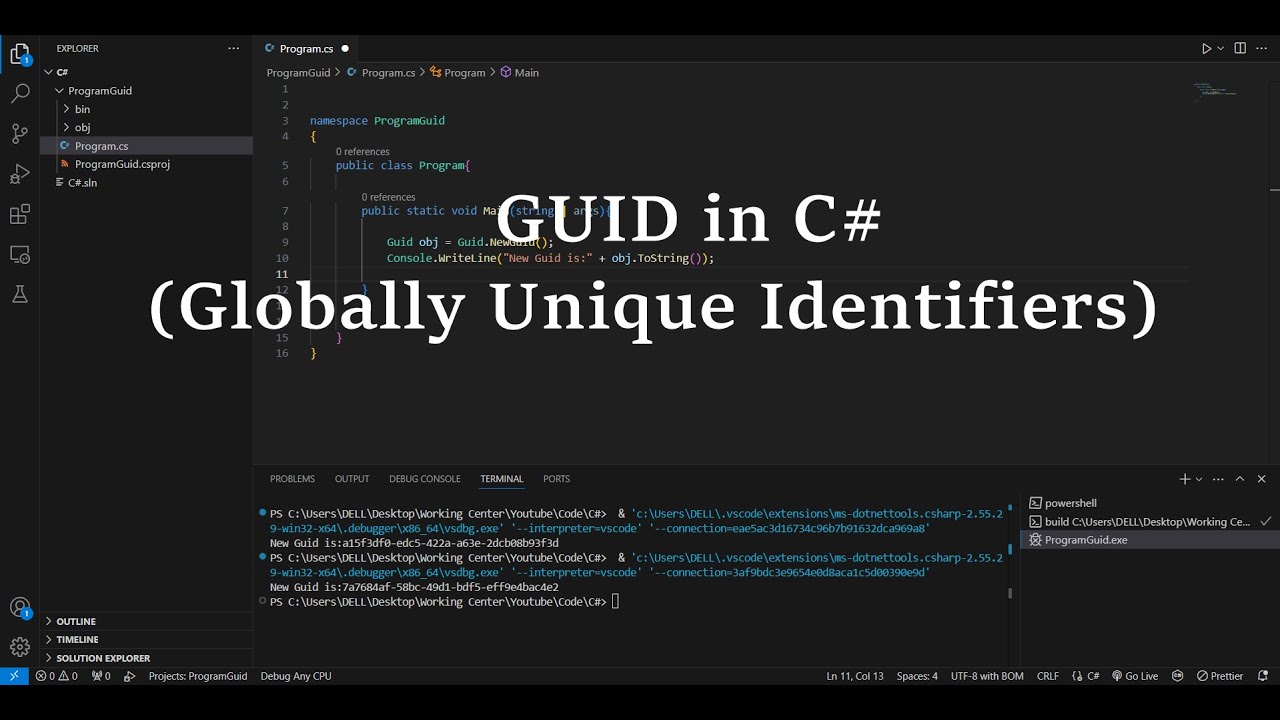Open the Remote Explorer icon in activity bar
Viewport: 1280px width, 720px height.
coord(19,254)
